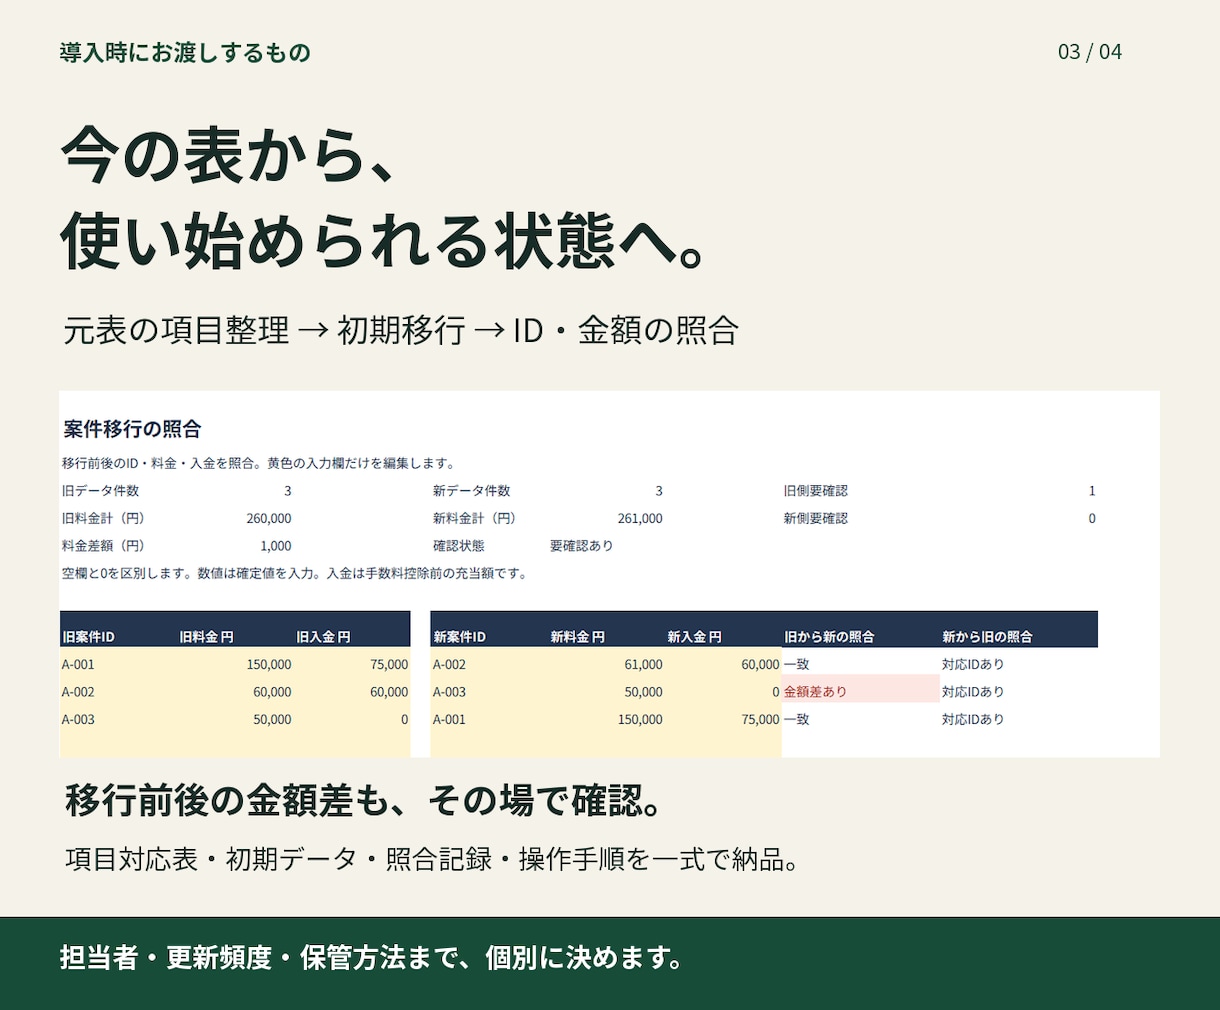Select 一致 beside 新入金 60,000
The width and height of the screenshot is (1220, 1010).
click(x=797, y=664)
